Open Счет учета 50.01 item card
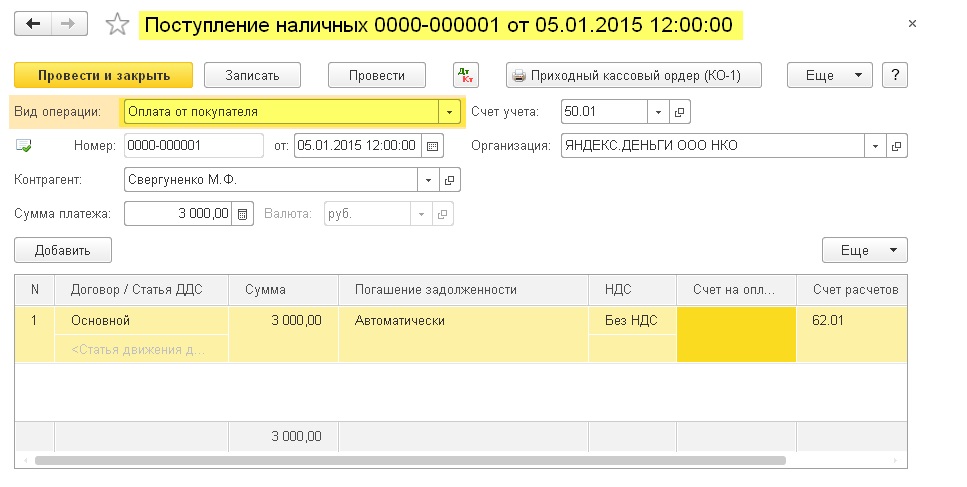 point(679,112)
